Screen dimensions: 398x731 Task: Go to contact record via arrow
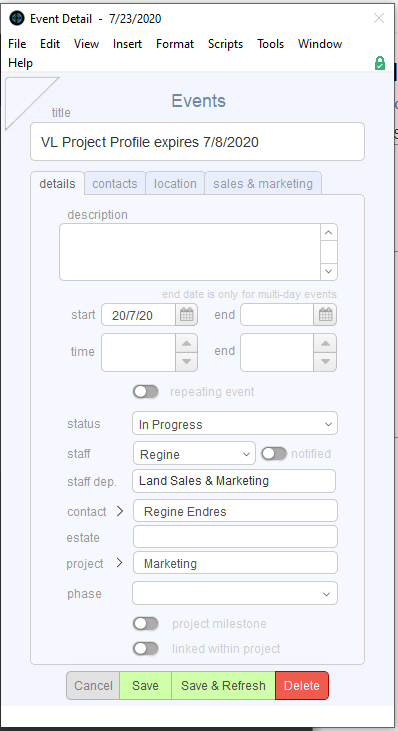point(120,511)
